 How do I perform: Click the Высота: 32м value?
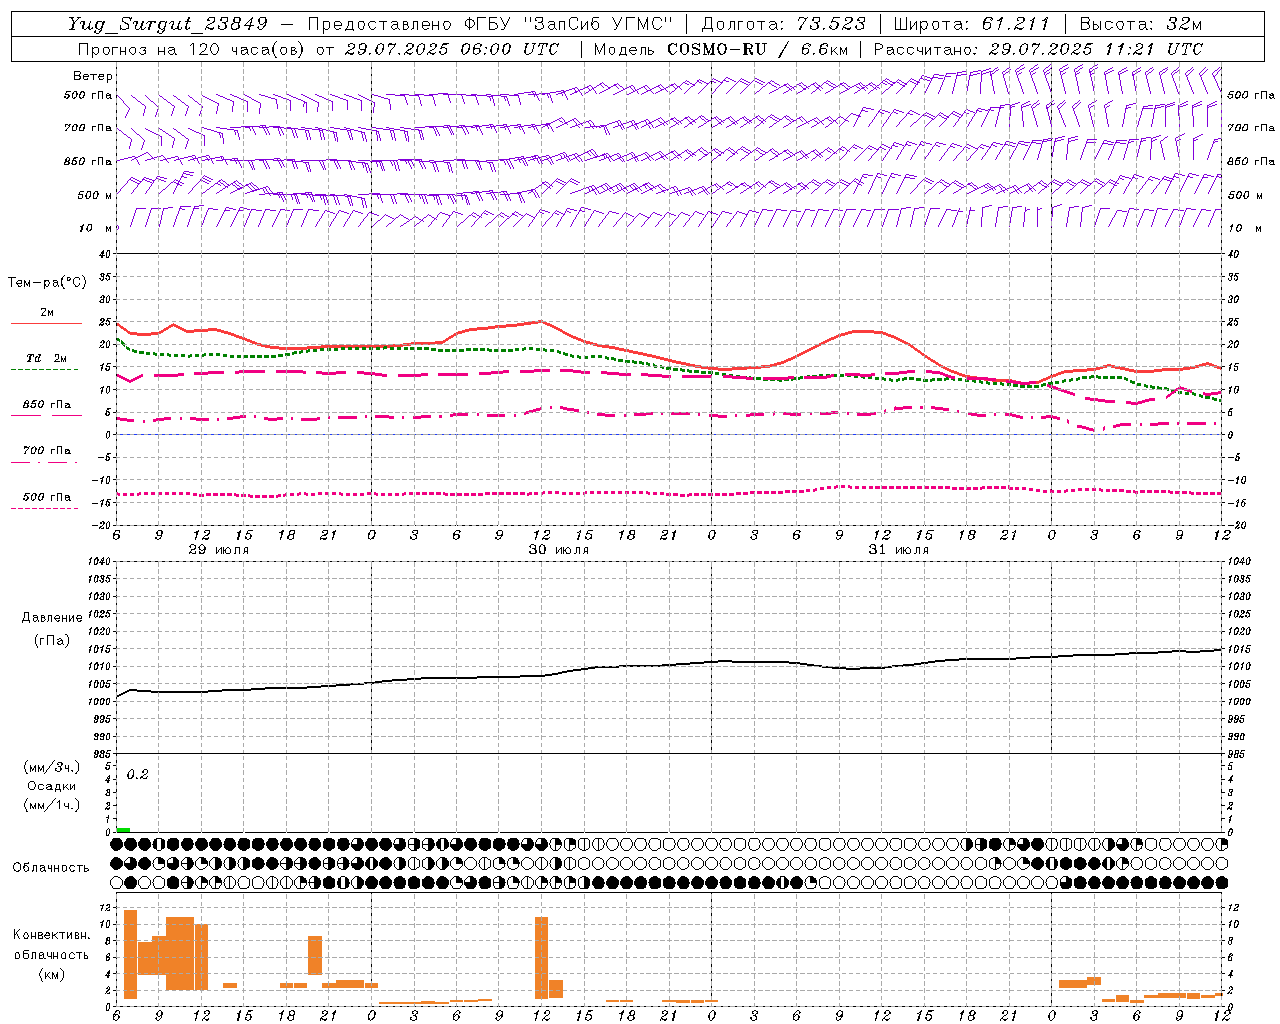click(x=1140, y=24)
